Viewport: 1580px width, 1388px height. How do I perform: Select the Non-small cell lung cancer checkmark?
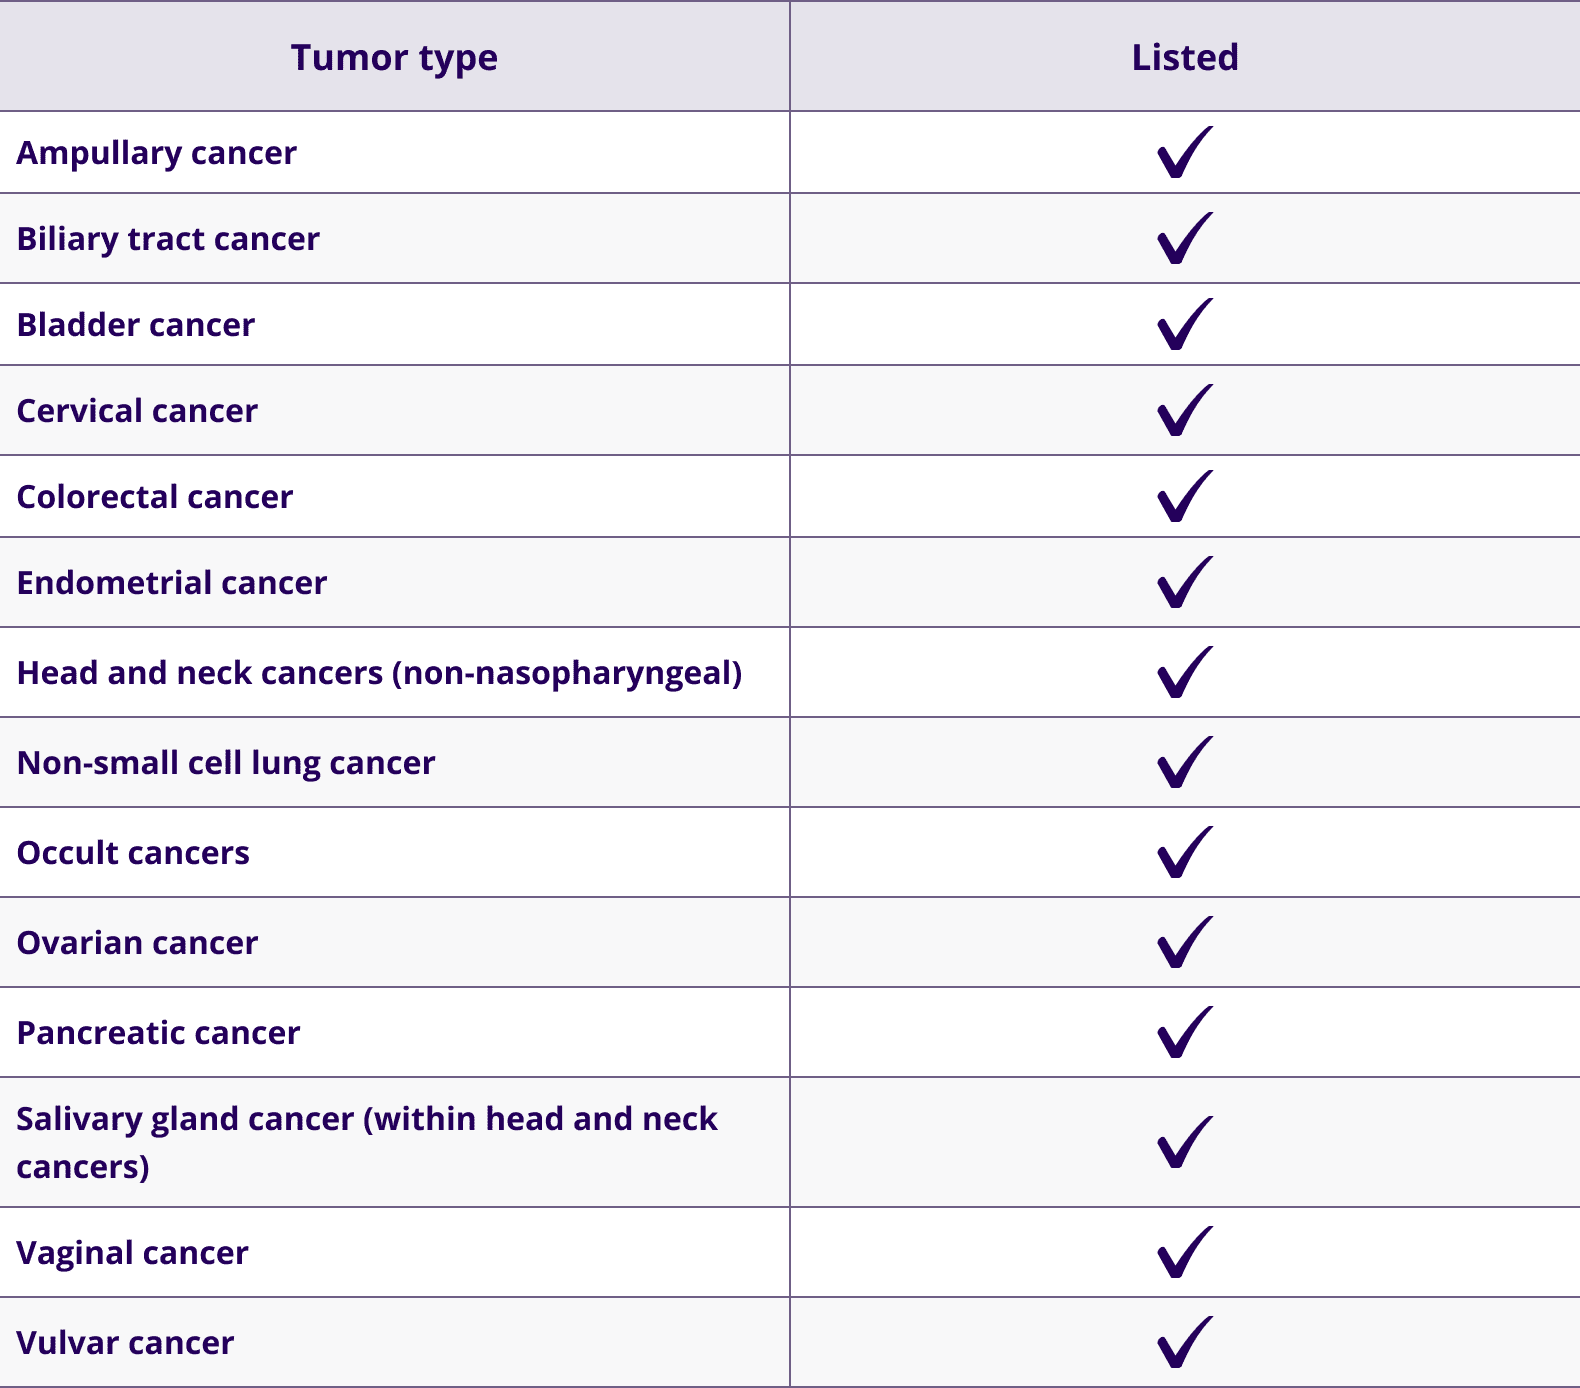pyautogui.click(x=1184, y=763)
